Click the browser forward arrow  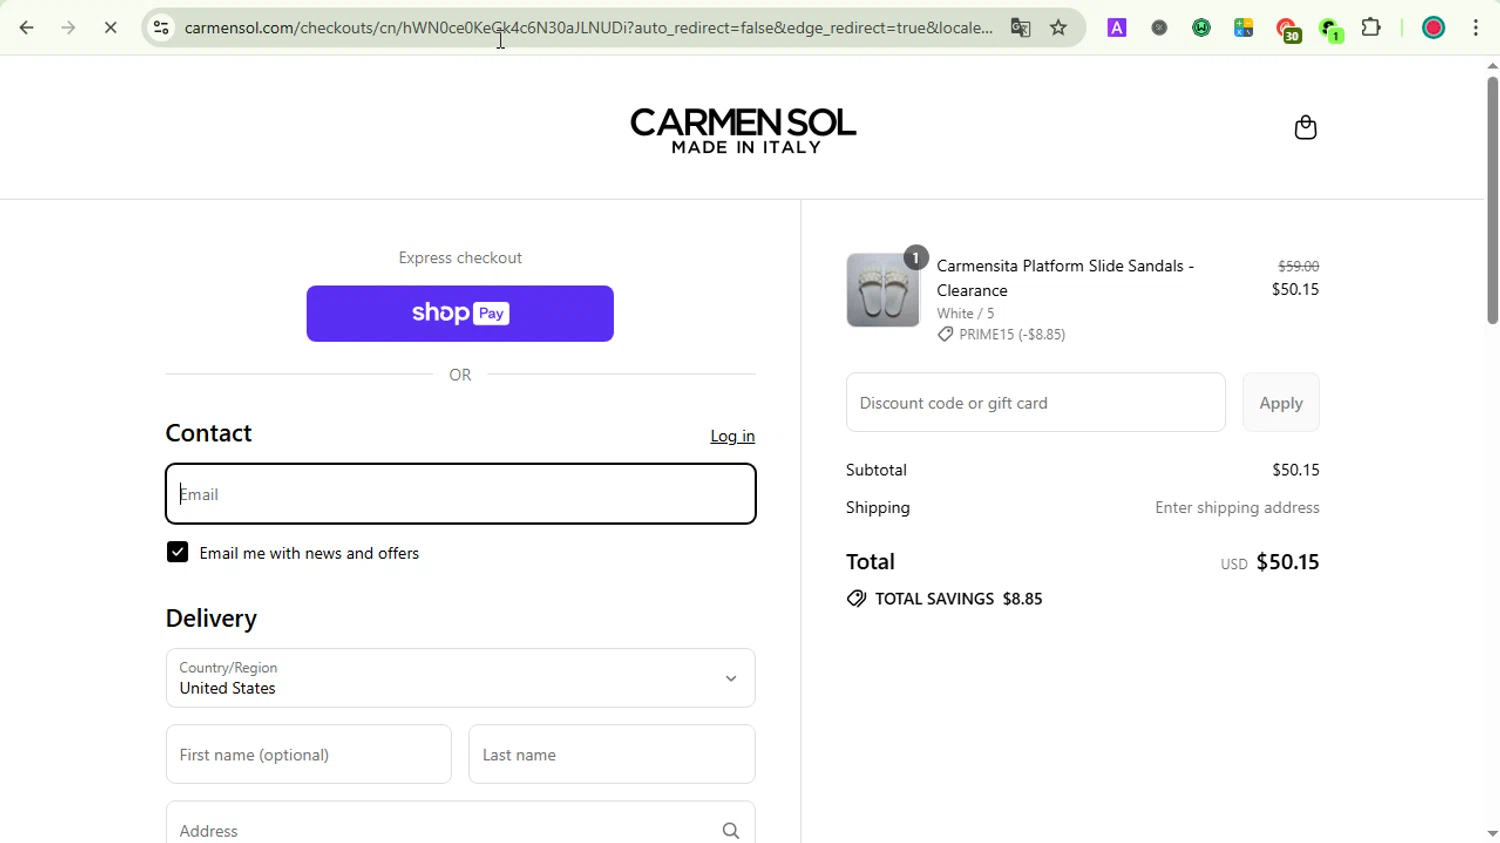pyautogui.click(x=69, y=28)
